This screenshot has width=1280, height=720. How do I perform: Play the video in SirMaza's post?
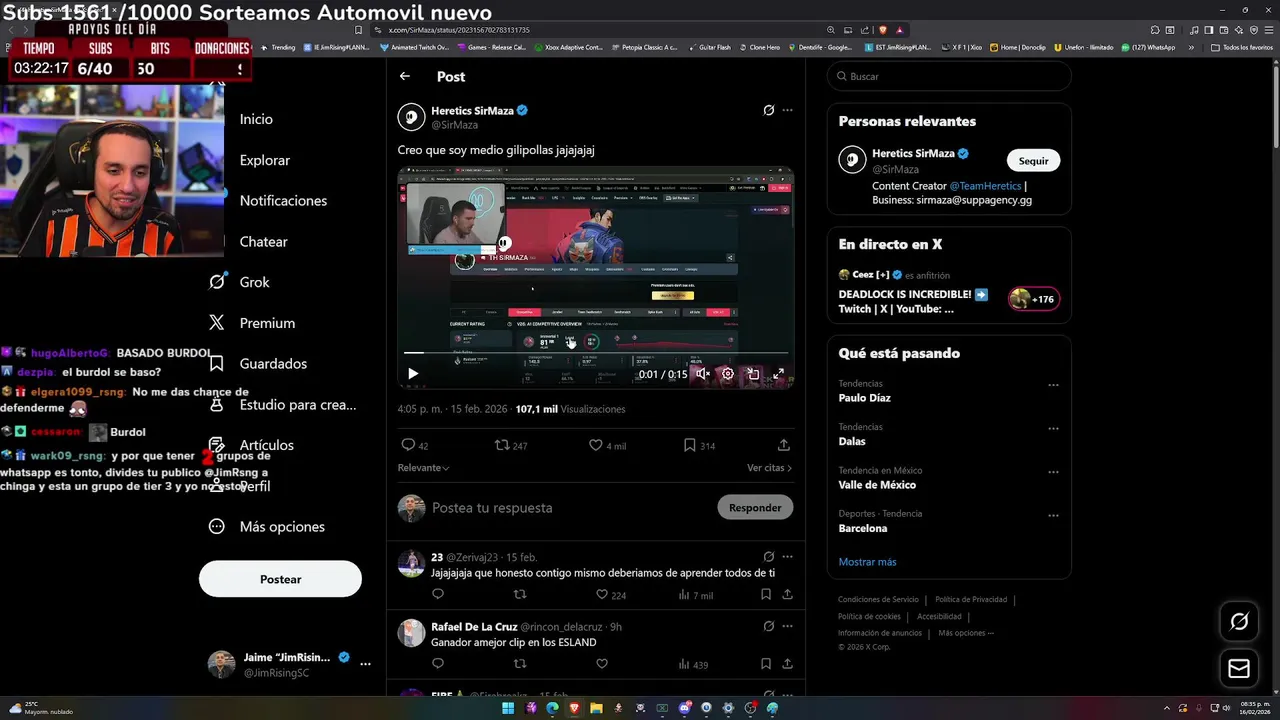(x=412, y=374)
